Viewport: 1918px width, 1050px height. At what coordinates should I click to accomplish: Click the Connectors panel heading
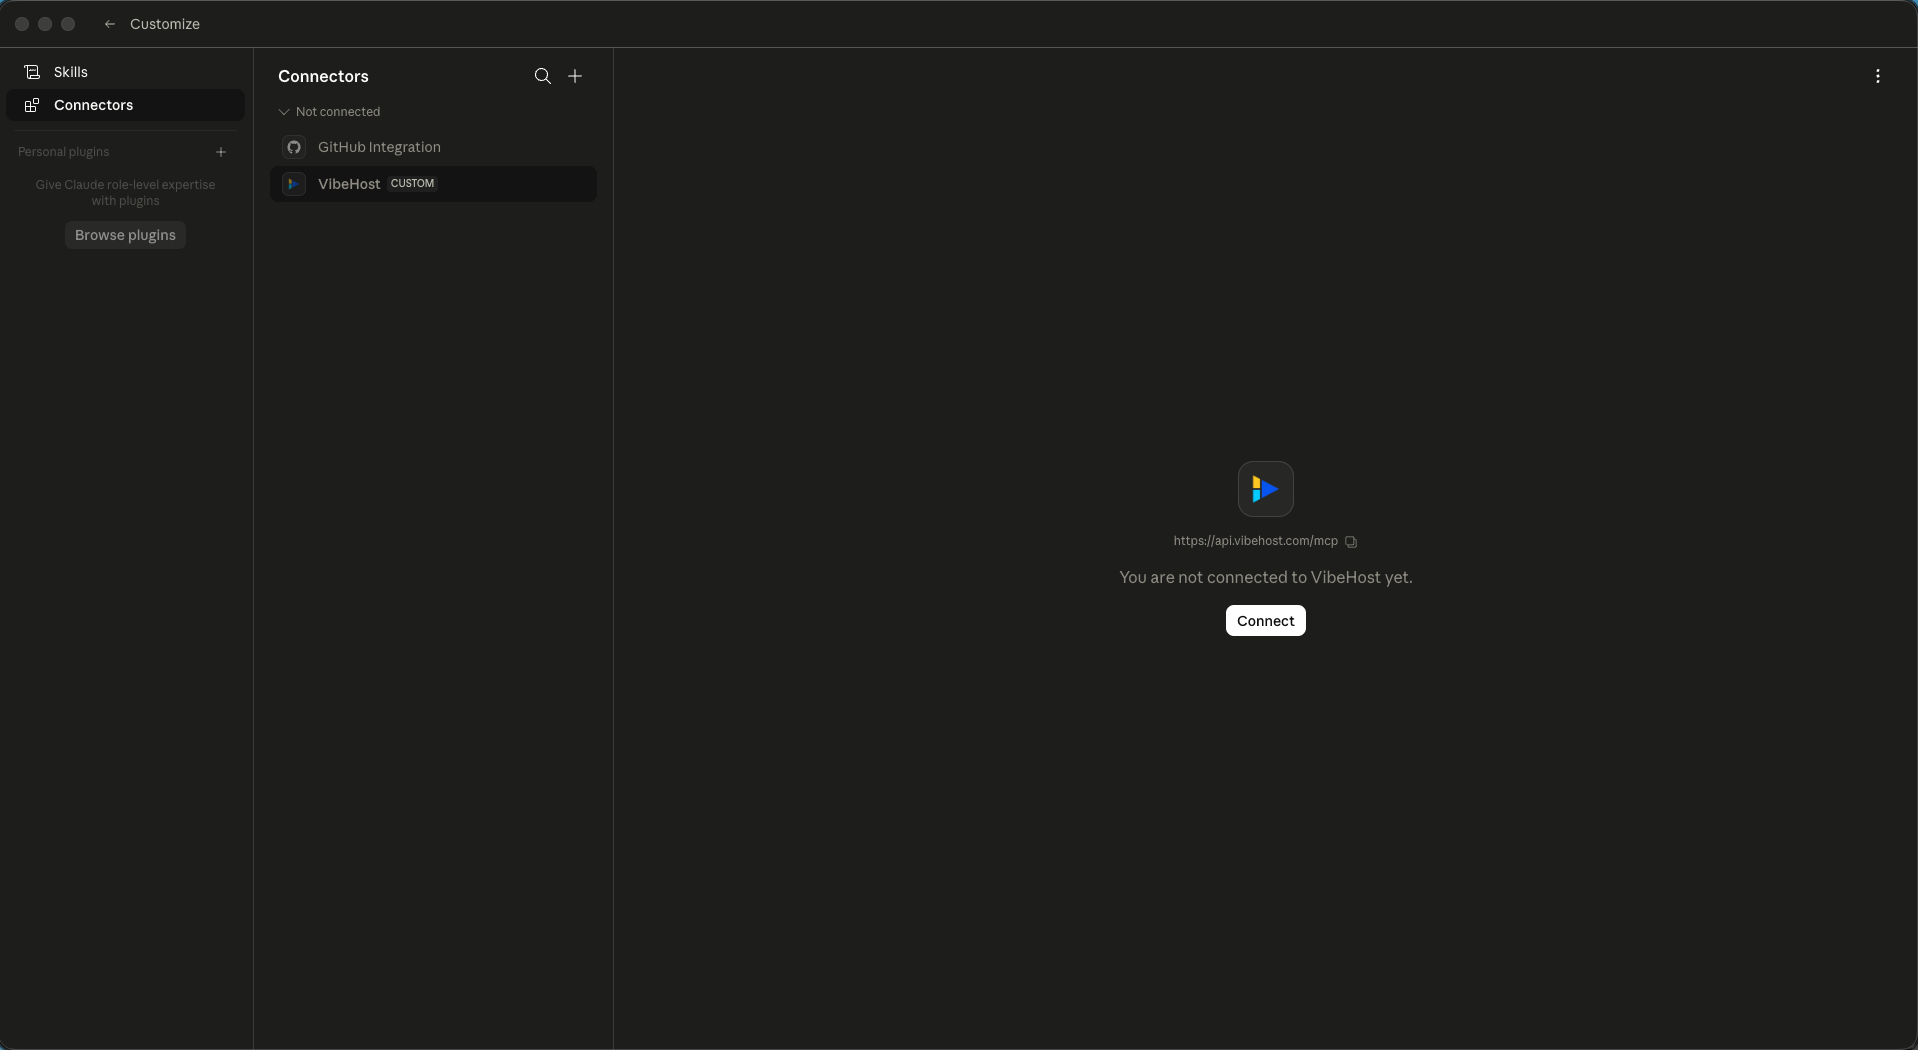pyautogui.click(x=323, y=76)
